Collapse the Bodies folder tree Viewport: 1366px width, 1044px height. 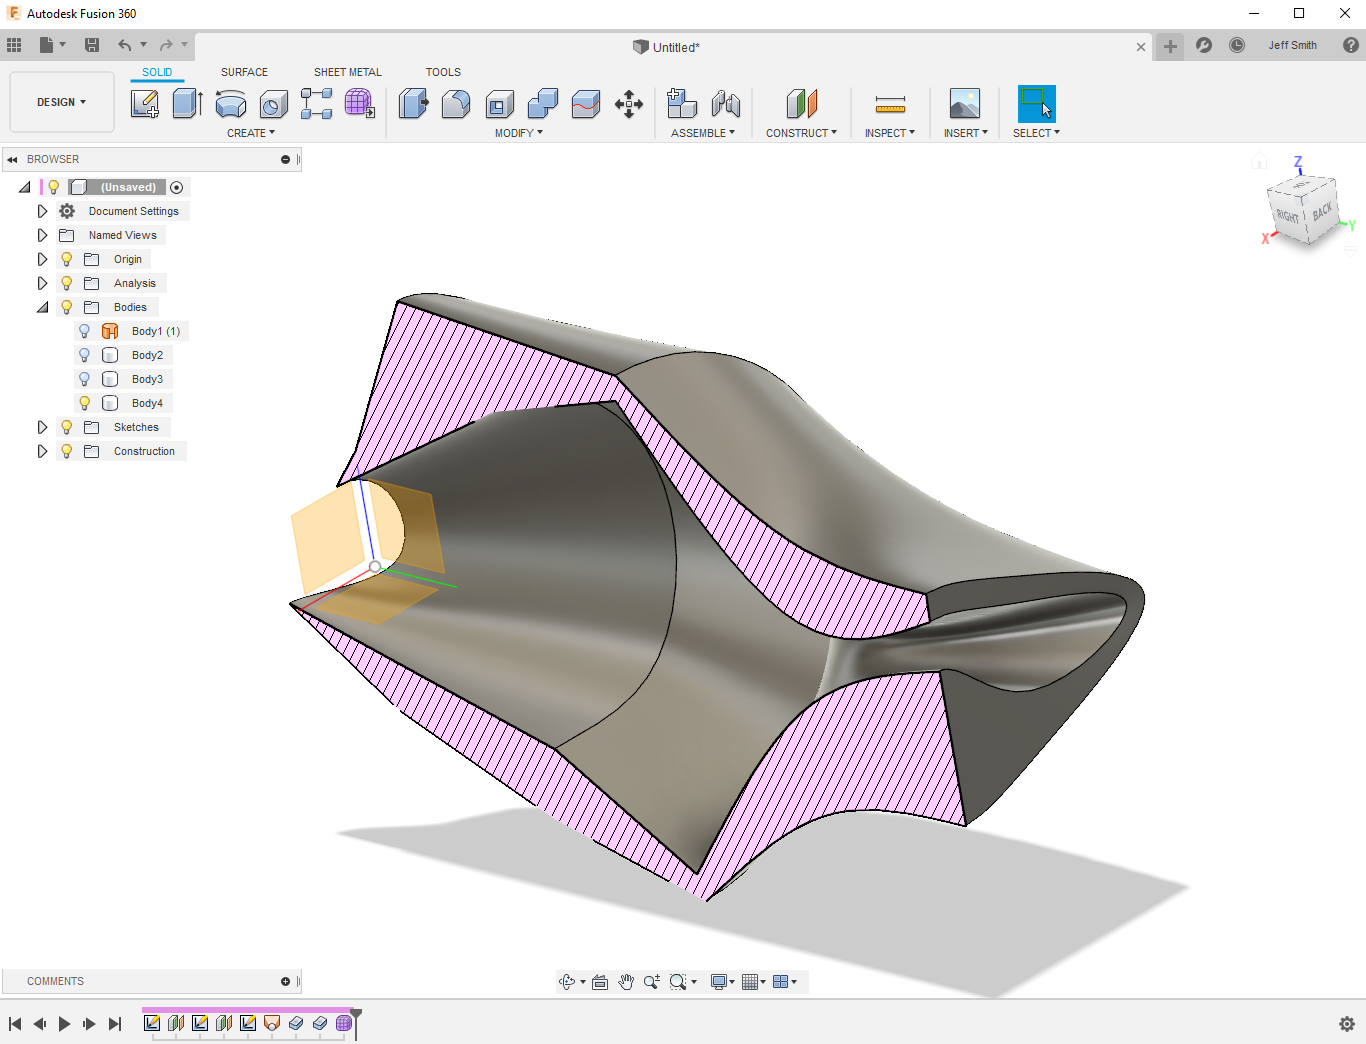pos(42,307)
